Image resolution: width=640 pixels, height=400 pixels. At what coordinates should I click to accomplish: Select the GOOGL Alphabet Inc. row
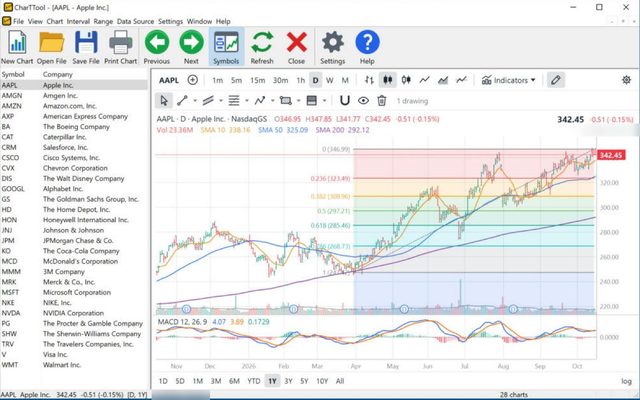[x=74, y=189]
